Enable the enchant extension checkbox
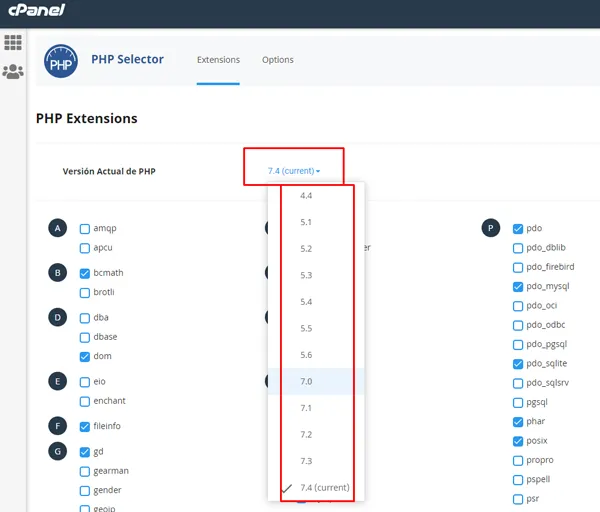Viewport: 600px width, 512px height. 85,401
